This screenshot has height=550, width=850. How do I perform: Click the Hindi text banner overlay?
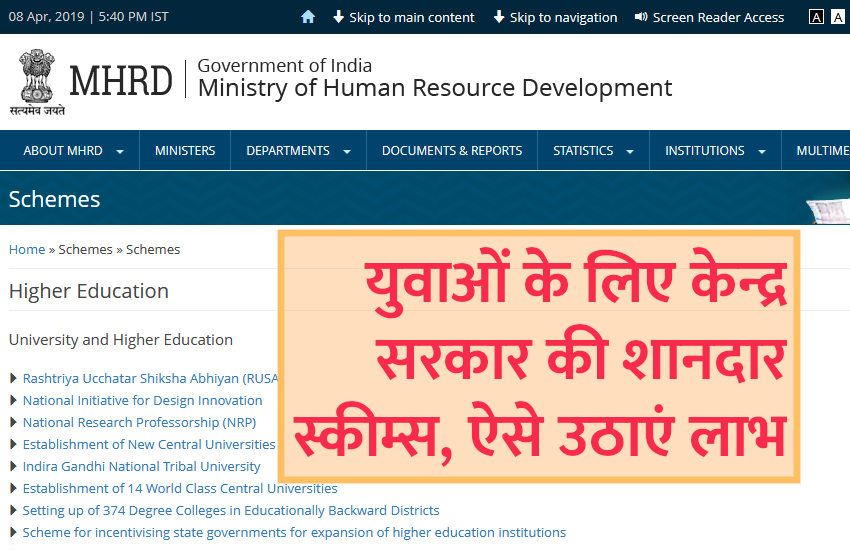click(538, 357)
